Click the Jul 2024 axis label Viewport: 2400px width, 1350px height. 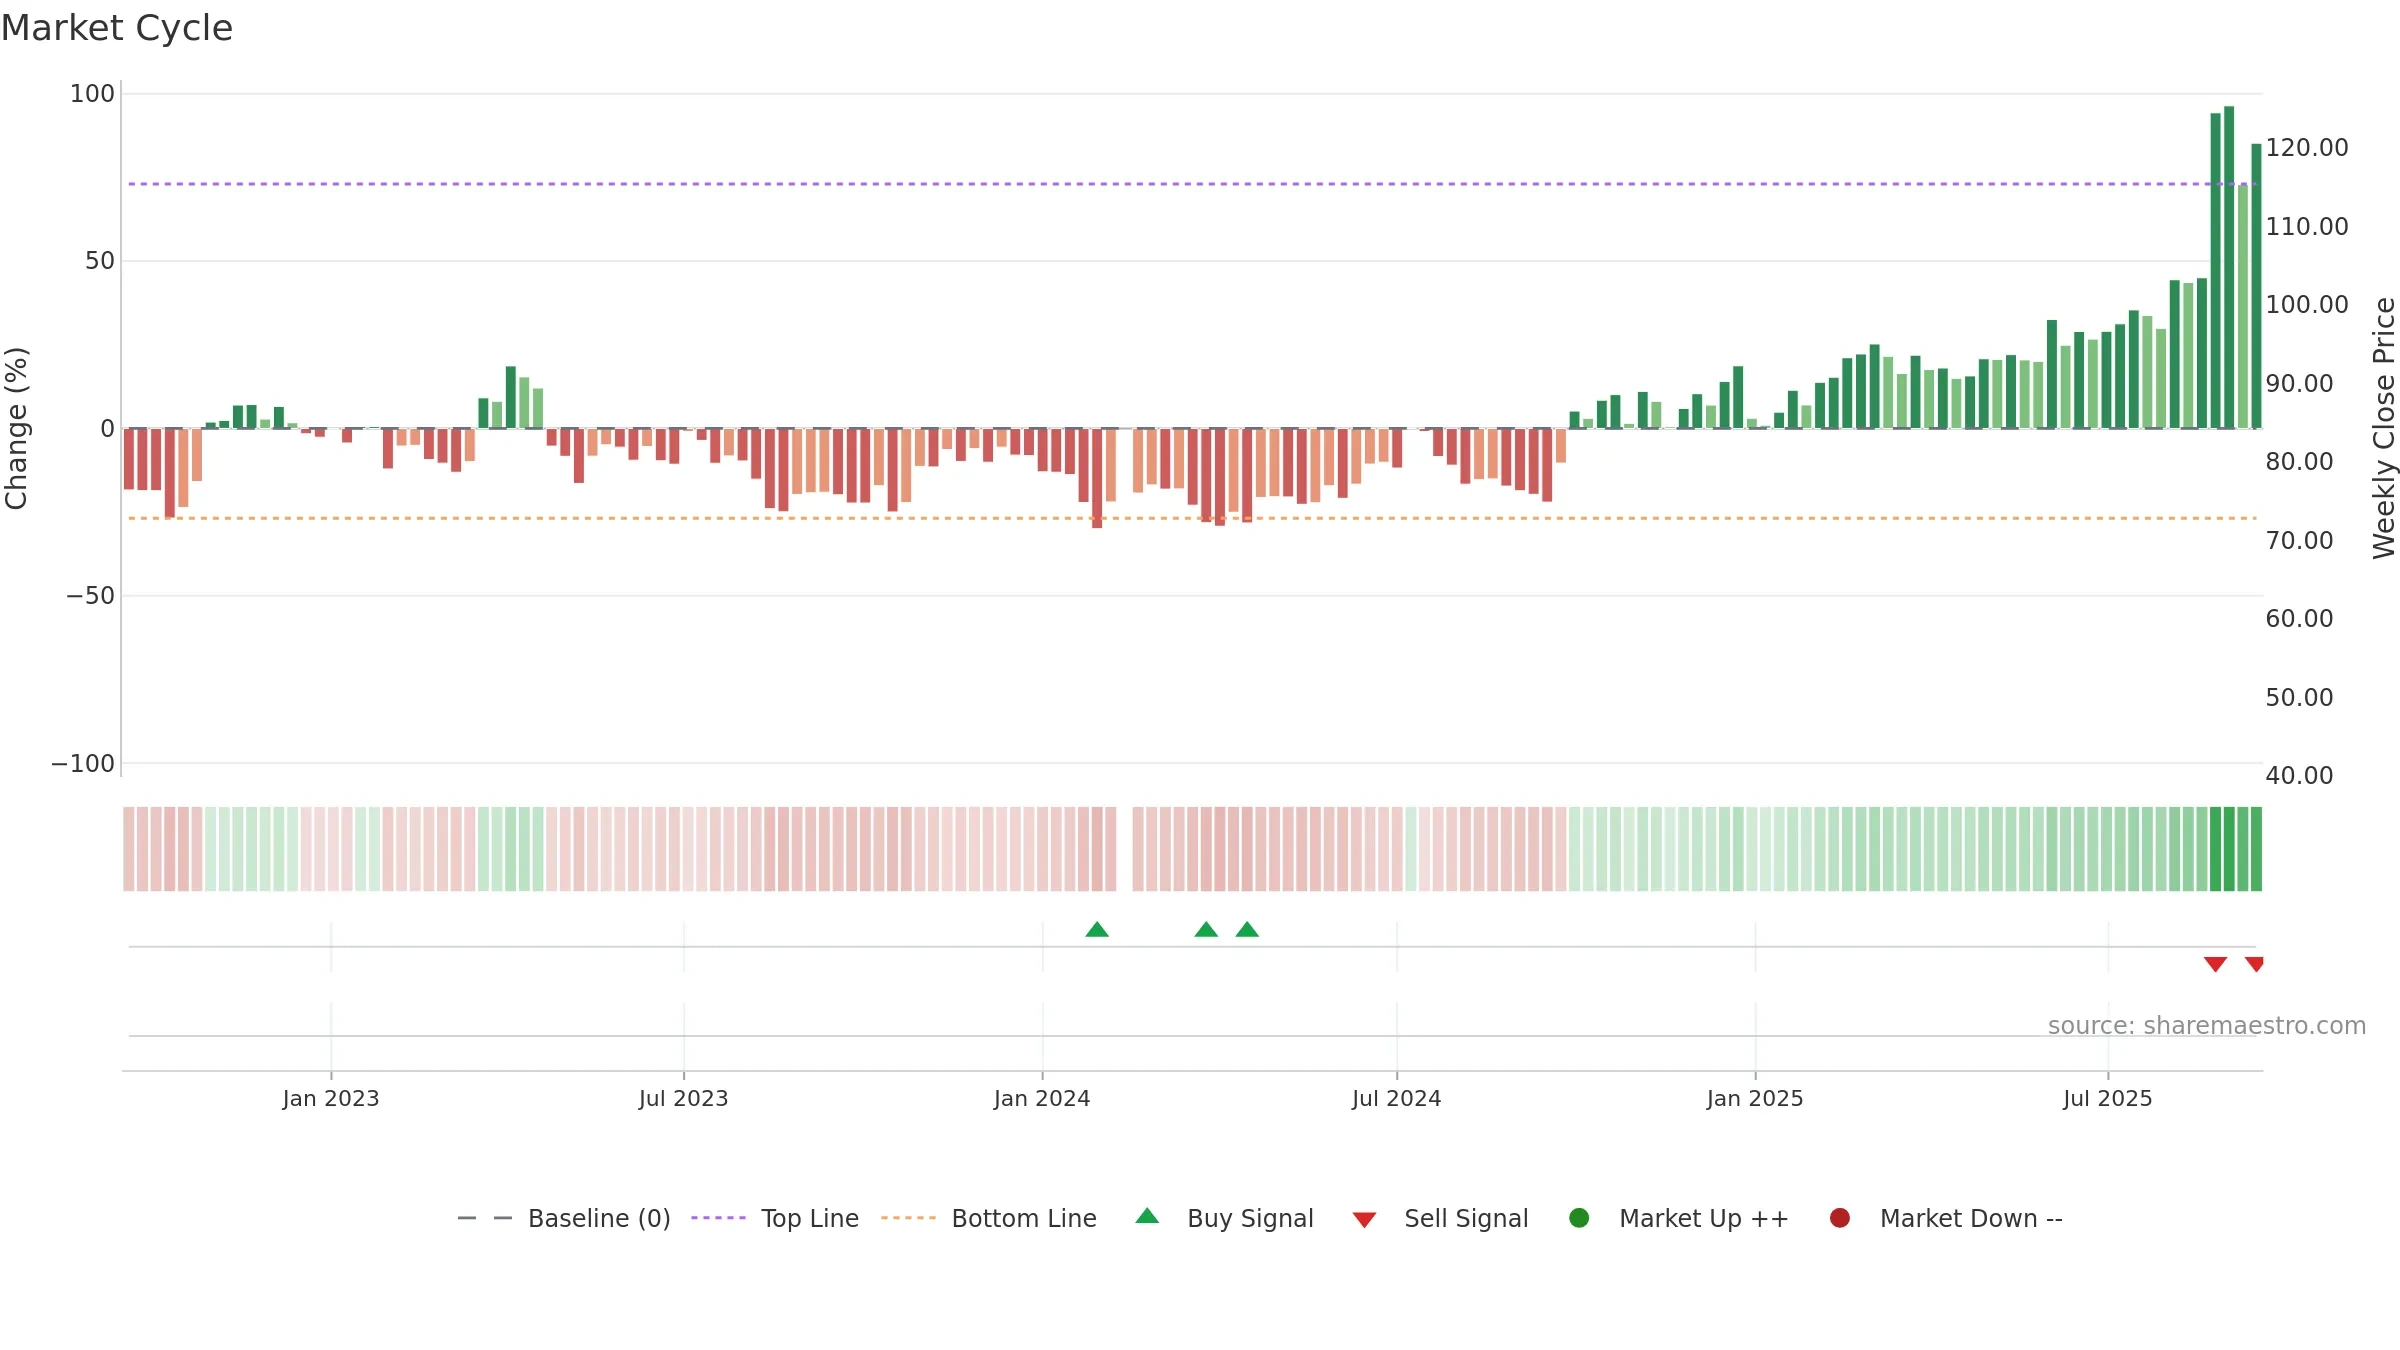[x=1397, y=1098]
